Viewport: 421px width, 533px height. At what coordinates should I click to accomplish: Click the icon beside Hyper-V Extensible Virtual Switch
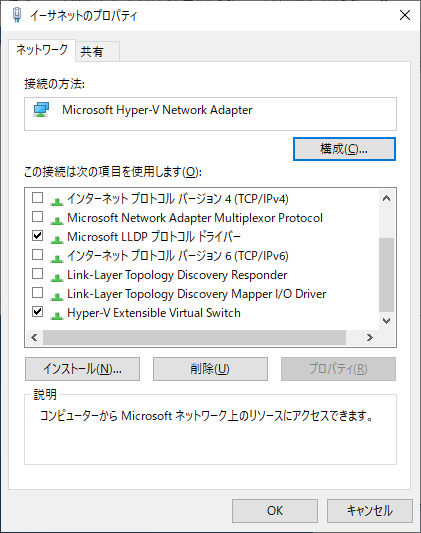click(x=57, y=315)
